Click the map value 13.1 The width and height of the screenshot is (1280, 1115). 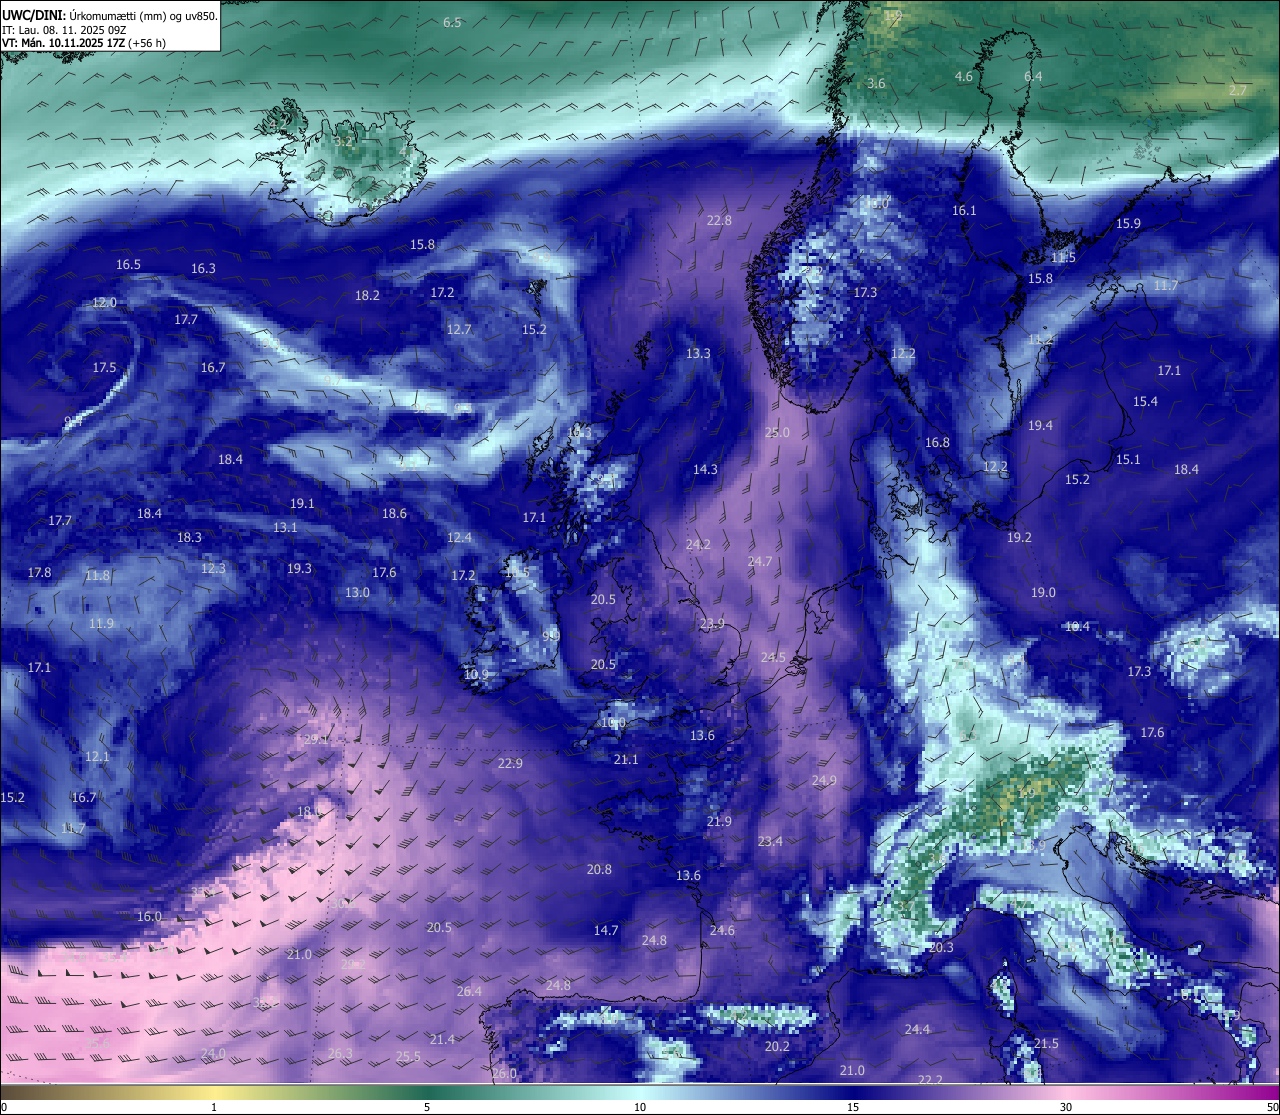point(285,527)
